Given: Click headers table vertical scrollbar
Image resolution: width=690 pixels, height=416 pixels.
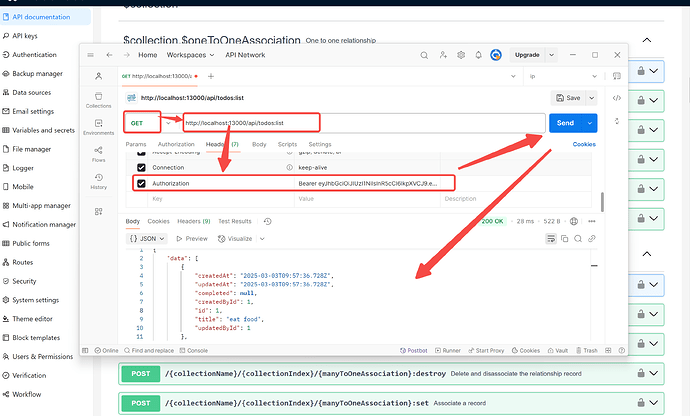Looking at the screenshot, I should [602, 202].
